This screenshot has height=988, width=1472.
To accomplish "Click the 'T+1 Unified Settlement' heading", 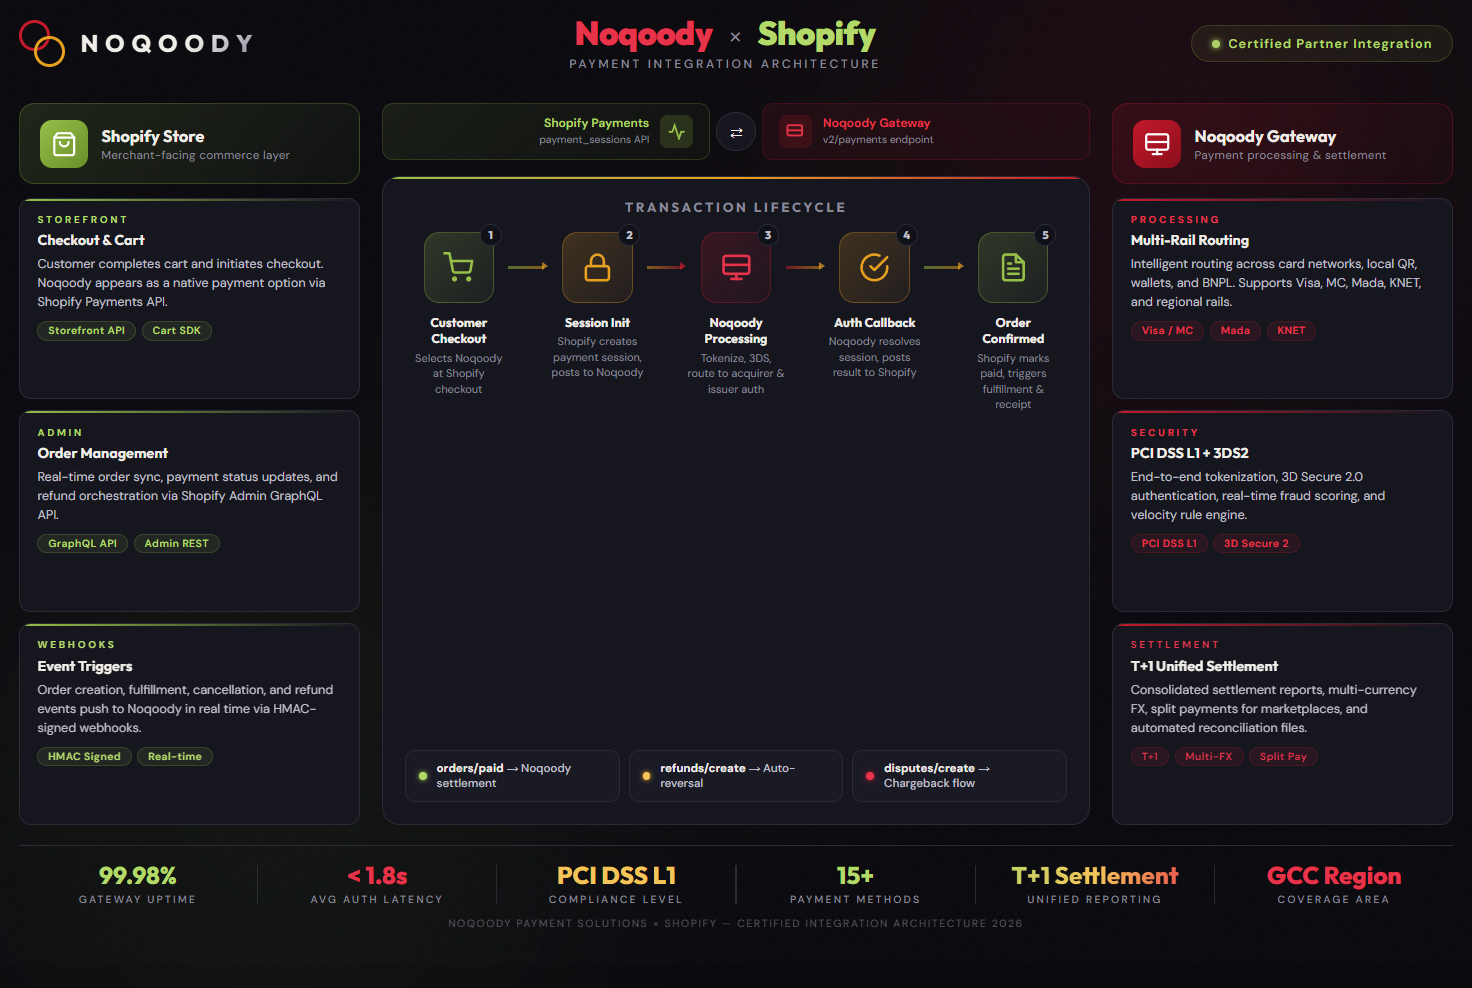I will point(1204,666).
